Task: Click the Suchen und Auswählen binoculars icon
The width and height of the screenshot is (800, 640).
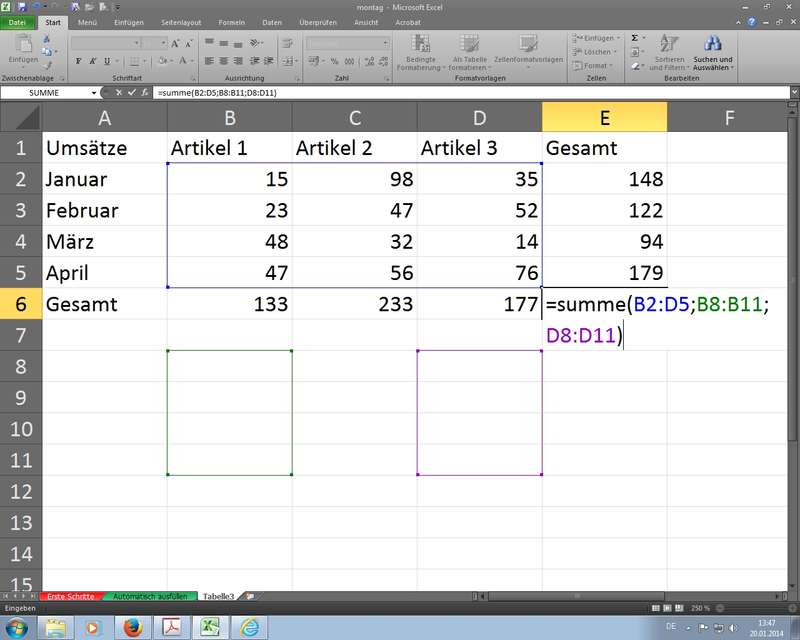Action: [713, 44]
